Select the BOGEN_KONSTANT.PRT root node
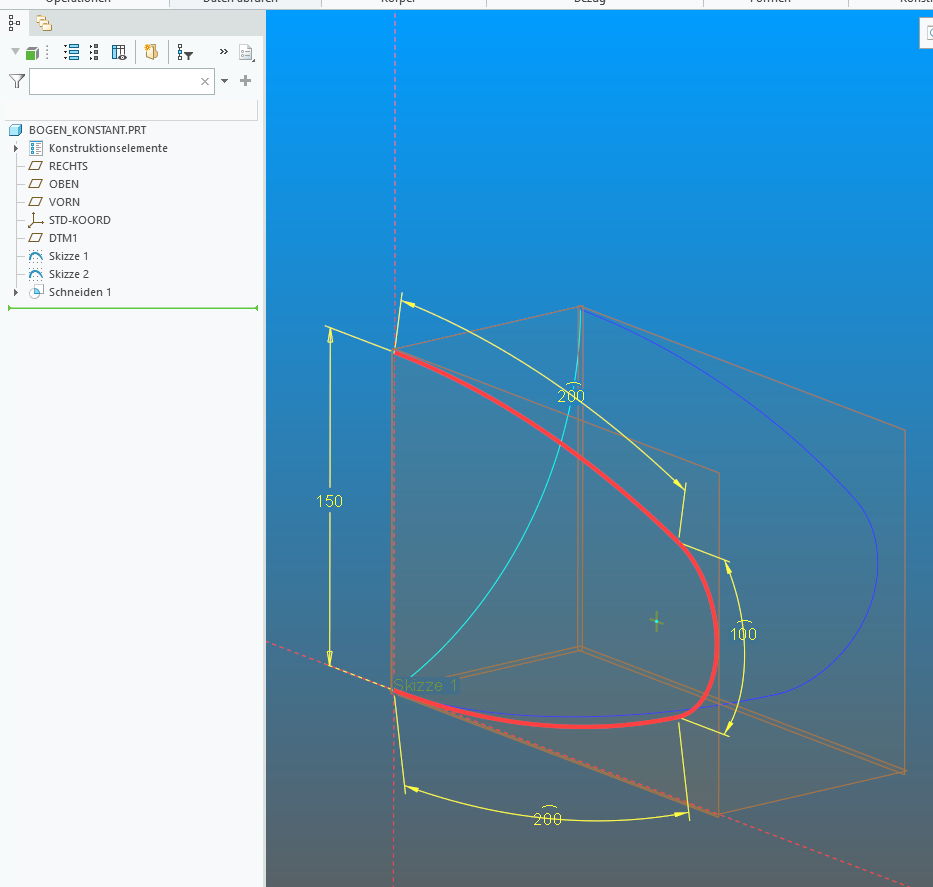The image size is (933, 887). (87, 130)
